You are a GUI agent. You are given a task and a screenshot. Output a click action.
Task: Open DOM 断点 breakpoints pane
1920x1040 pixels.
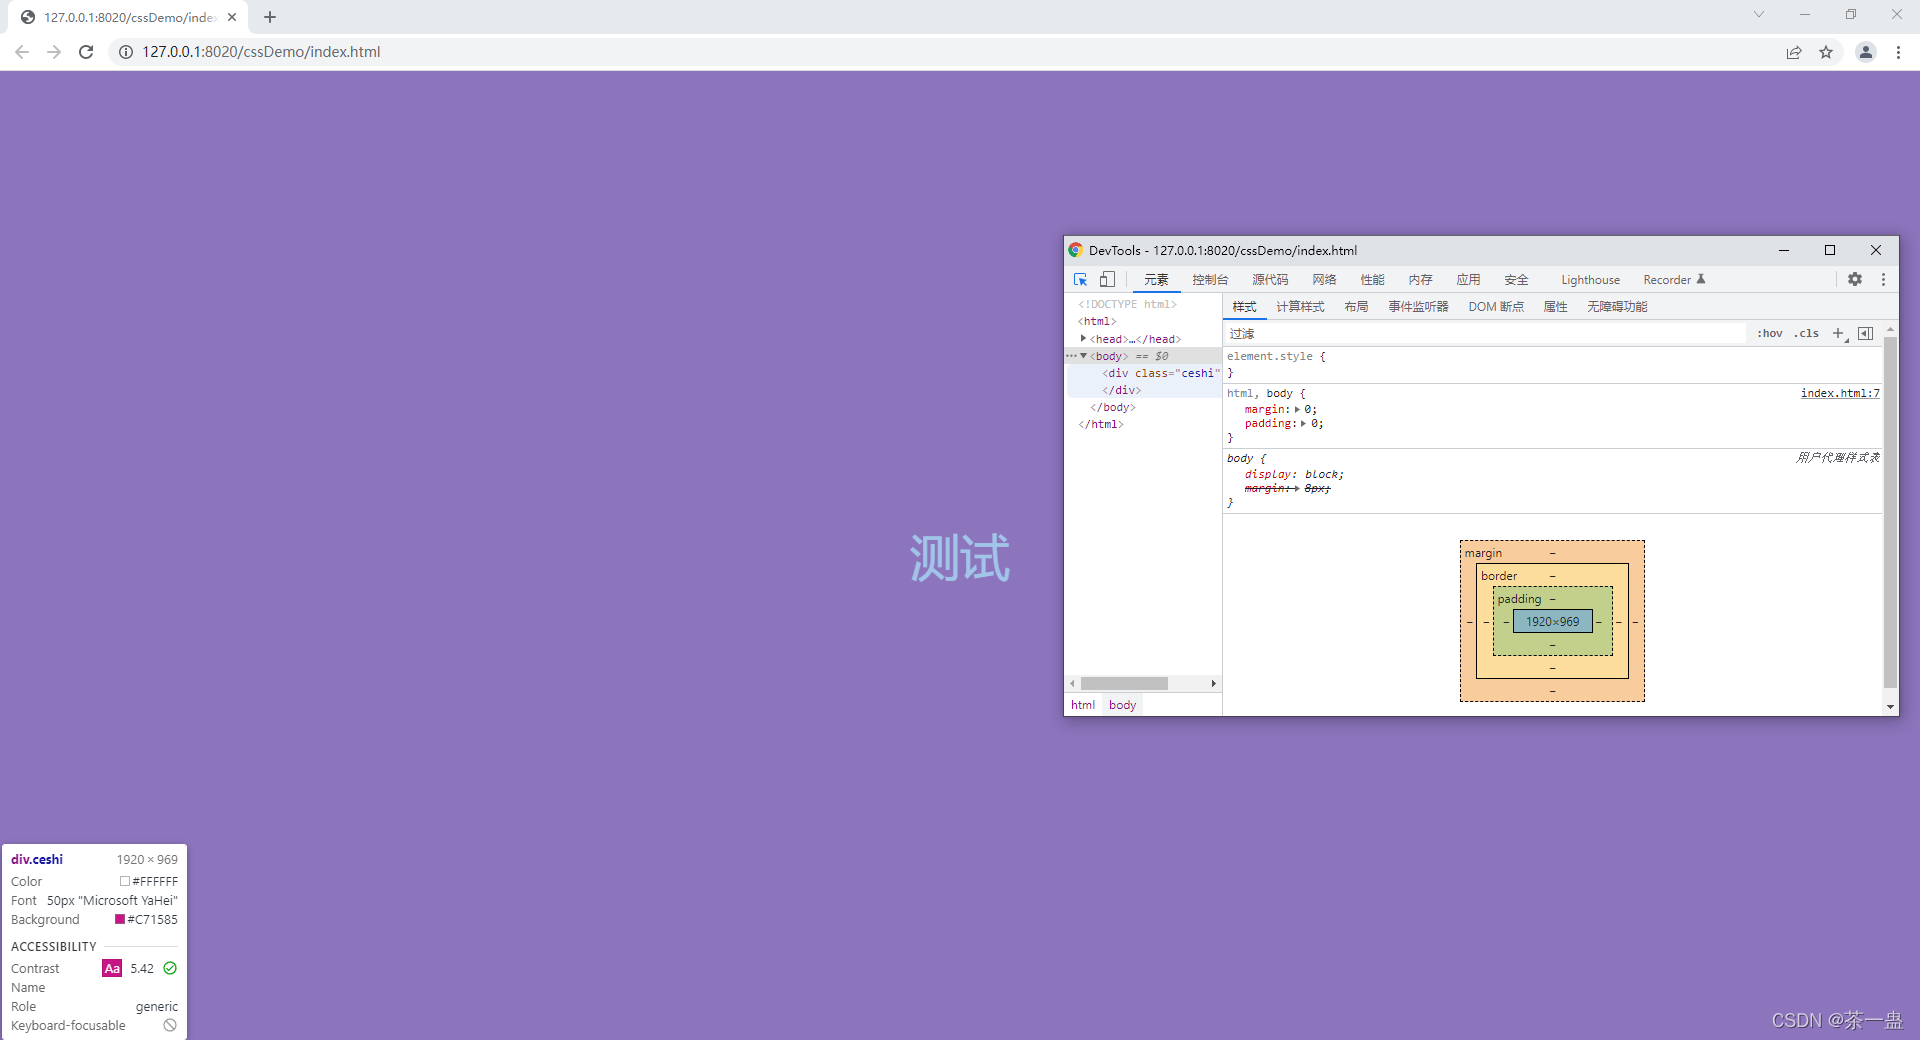1496,307
